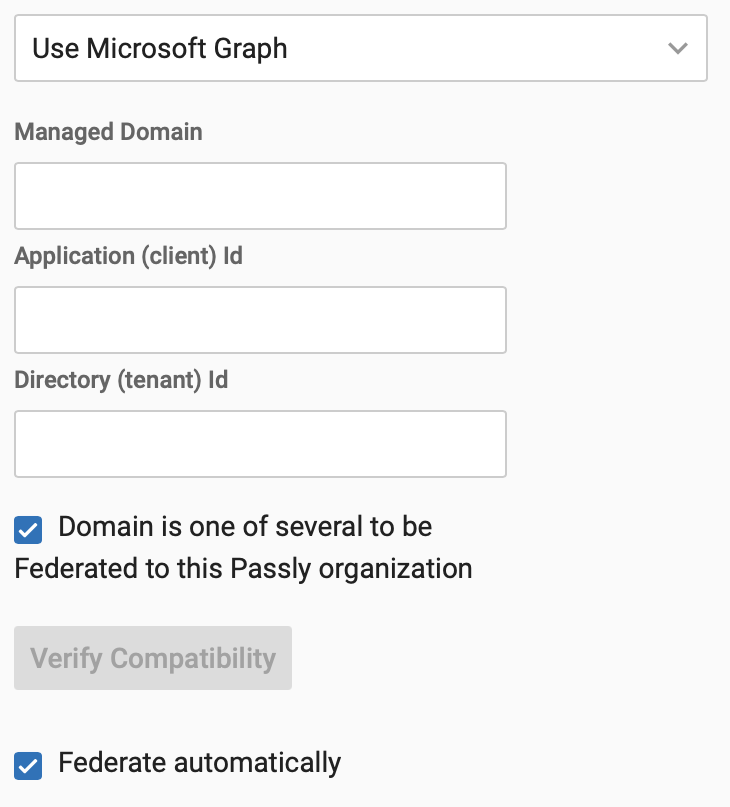Toggle the Federate automatically checkbox

(x=28, y=765)
